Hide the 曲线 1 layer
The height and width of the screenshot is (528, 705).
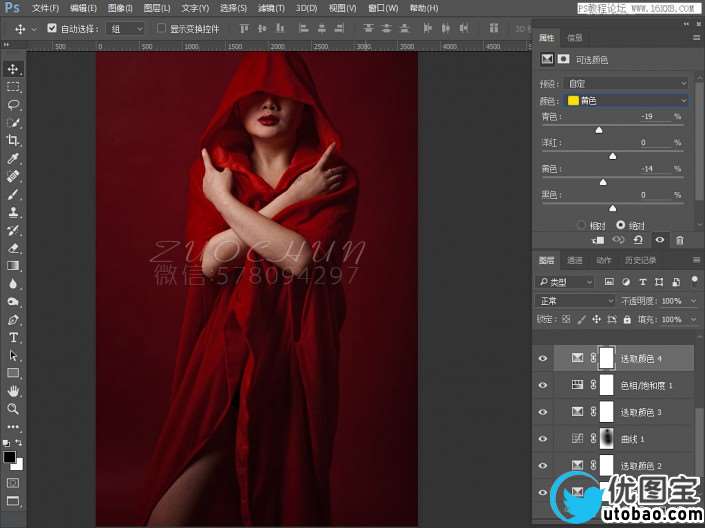[543, 438]
